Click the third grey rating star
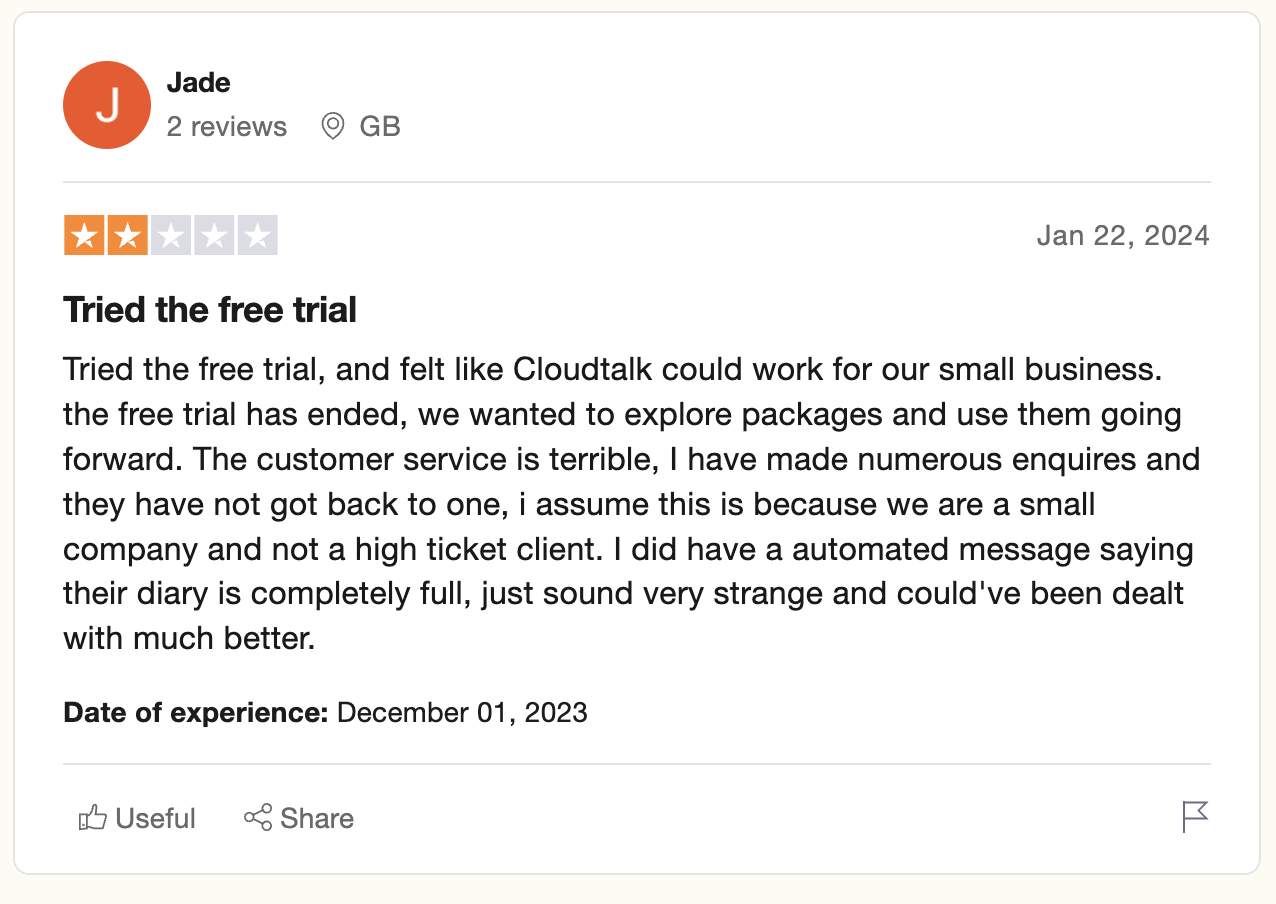Image resolution: width=1276 pixels, height=904 pixels. click(x=171, y=236)
